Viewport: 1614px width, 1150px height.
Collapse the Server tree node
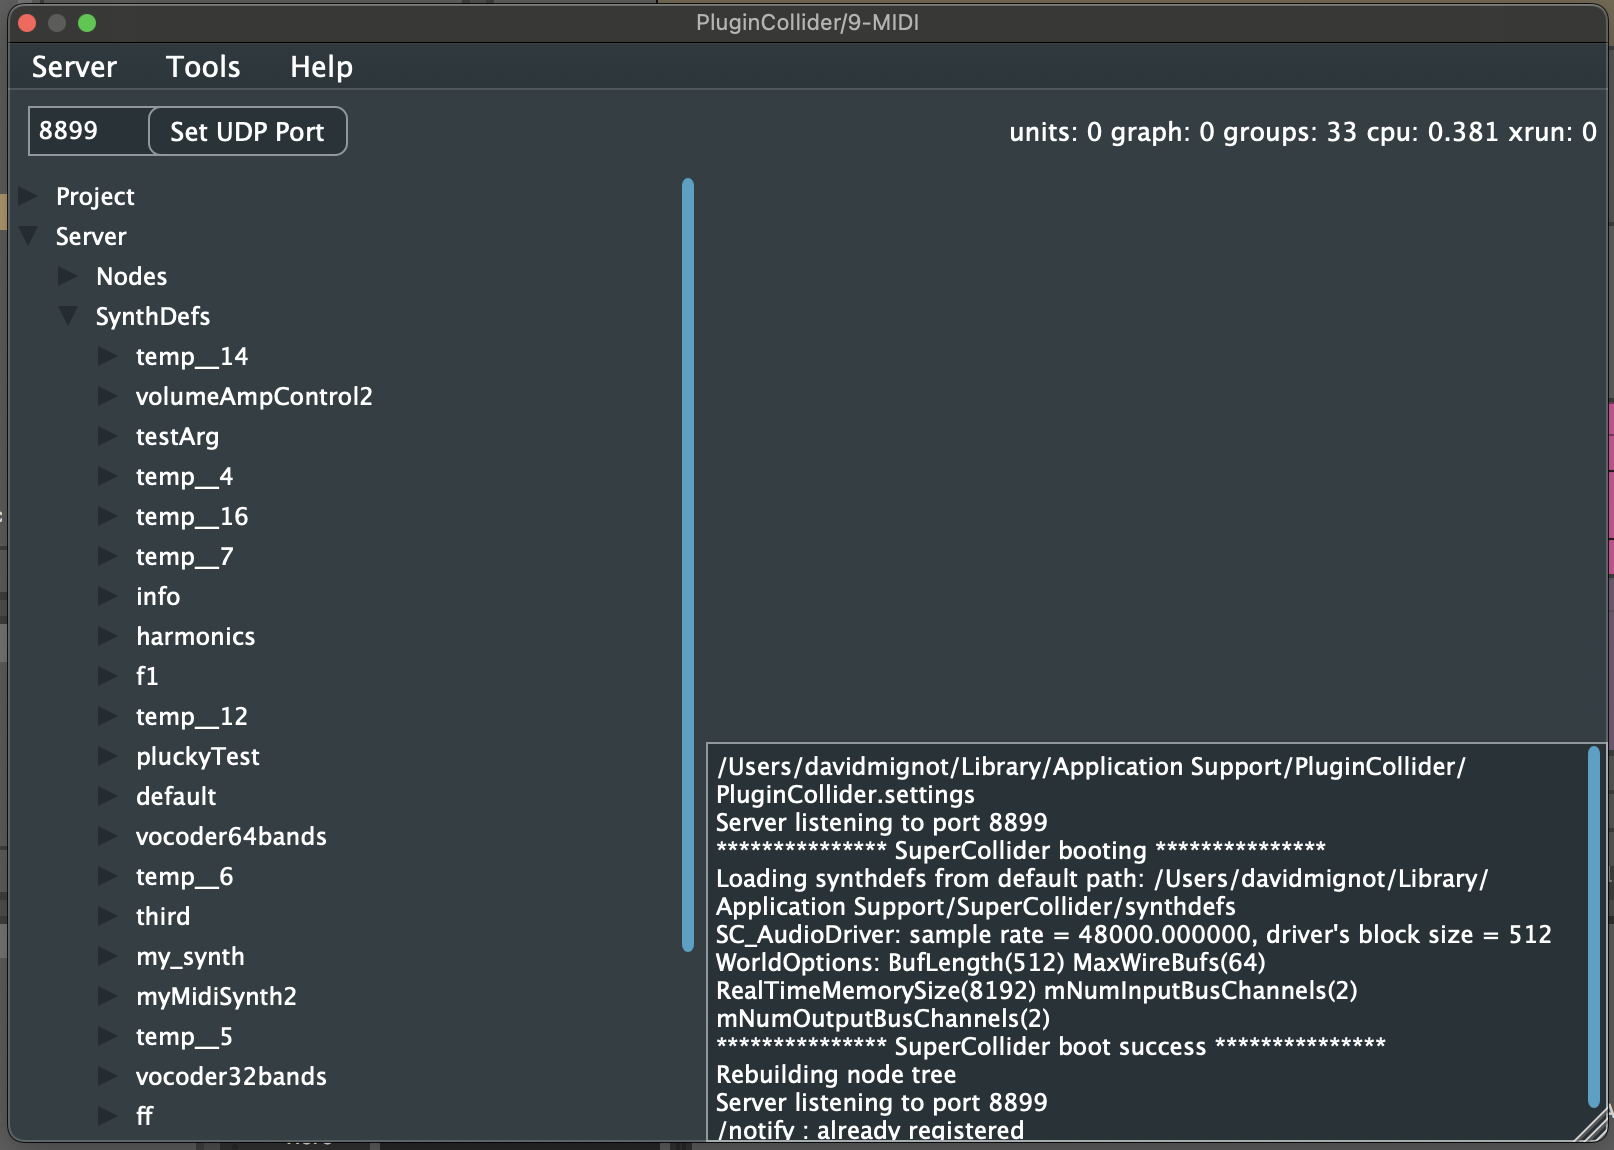point(28,236)
